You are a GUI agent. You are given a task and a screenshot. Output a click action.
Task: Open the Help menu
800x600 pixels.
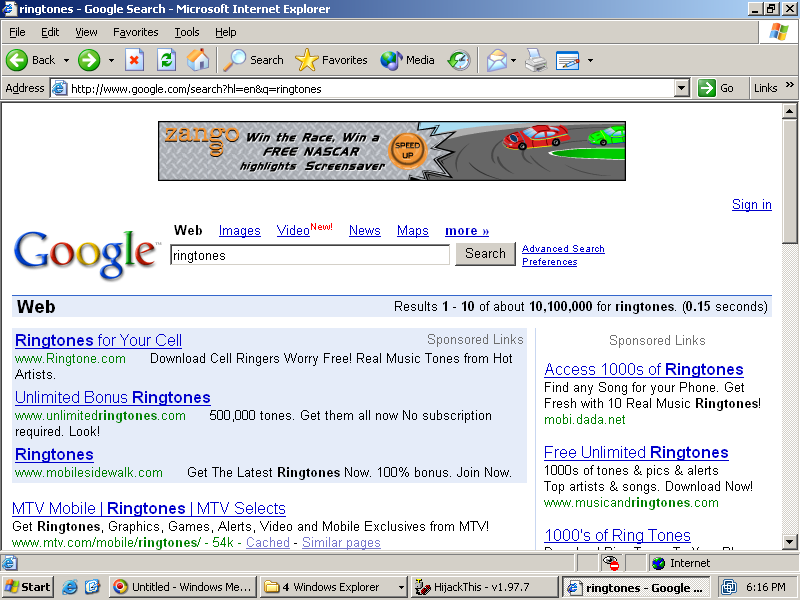point(226,32)
